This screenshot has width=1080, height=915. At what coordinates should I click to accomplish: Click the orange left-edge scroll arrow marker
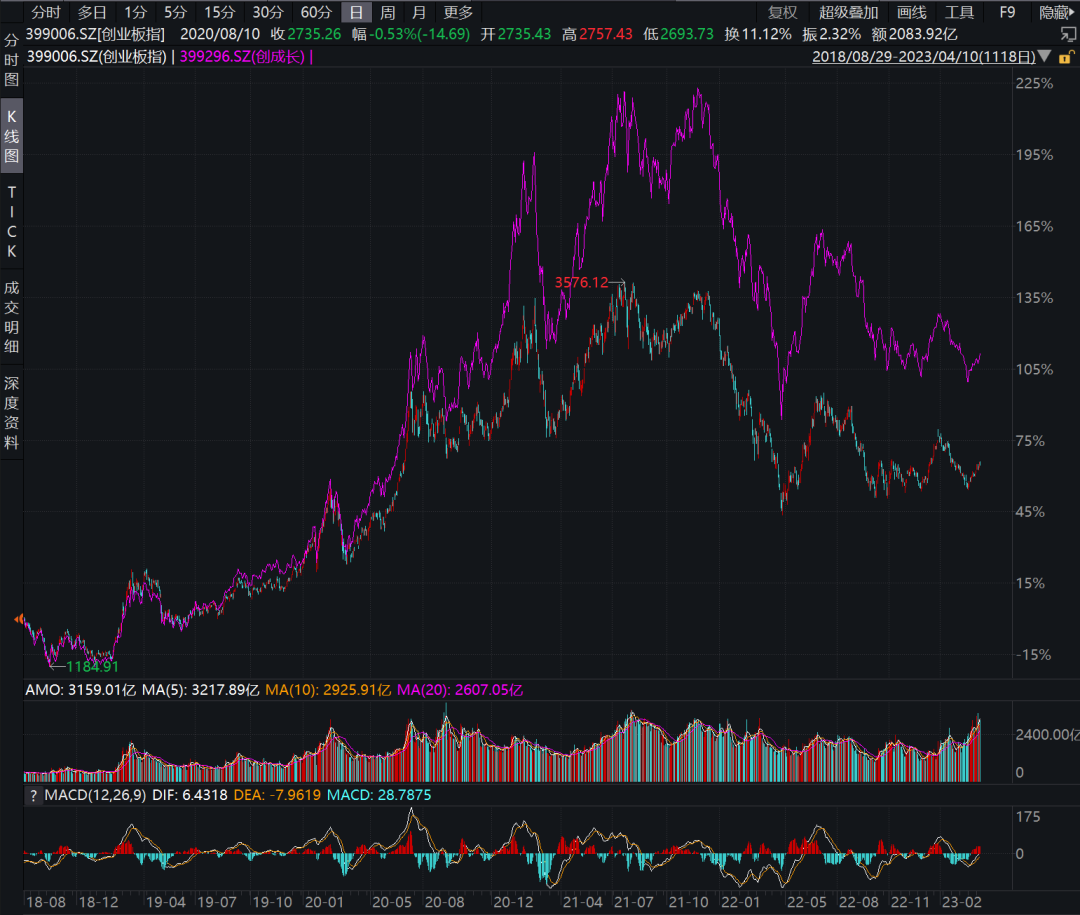point(19,619)
